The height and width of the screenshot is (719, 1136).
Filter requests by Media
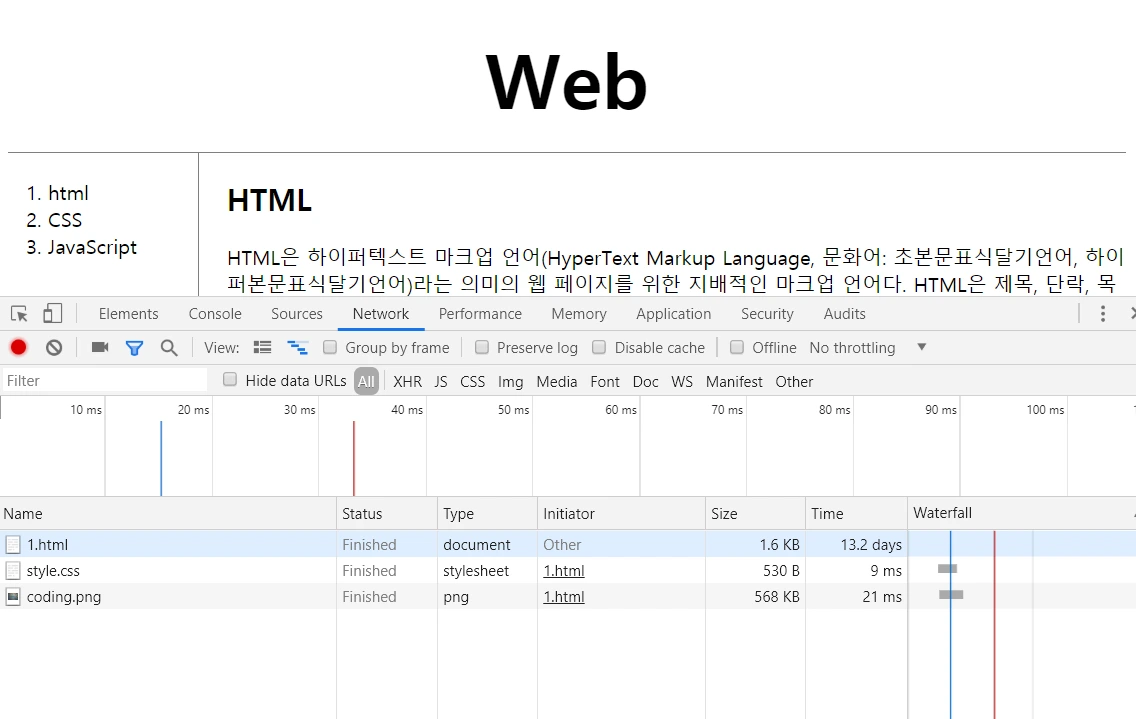click(x=556, y=381)
